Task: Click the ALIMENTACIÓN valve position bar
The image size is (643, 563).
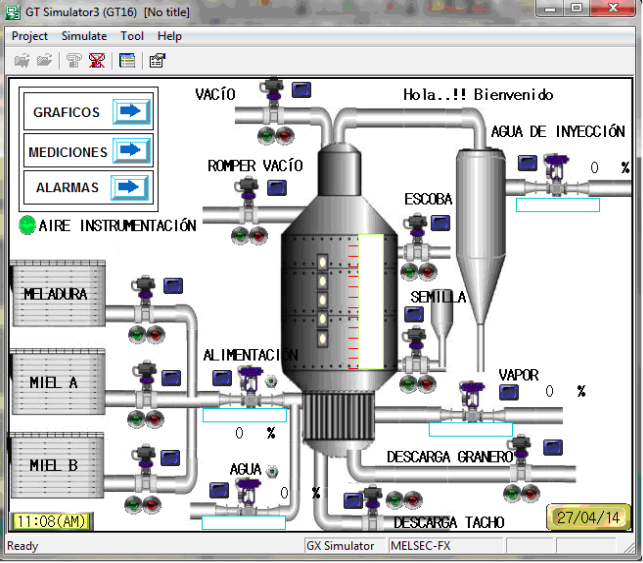Action: click(245, 415)
